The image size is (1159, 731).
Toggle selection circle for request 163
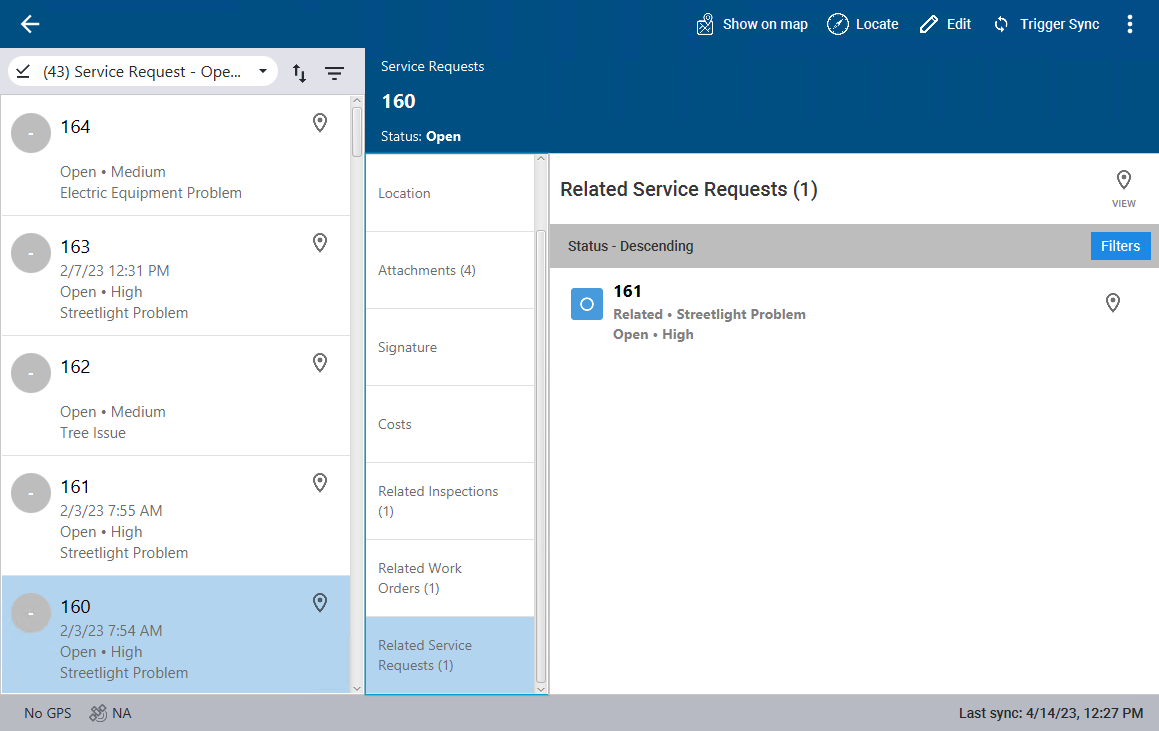coord(31,253)
